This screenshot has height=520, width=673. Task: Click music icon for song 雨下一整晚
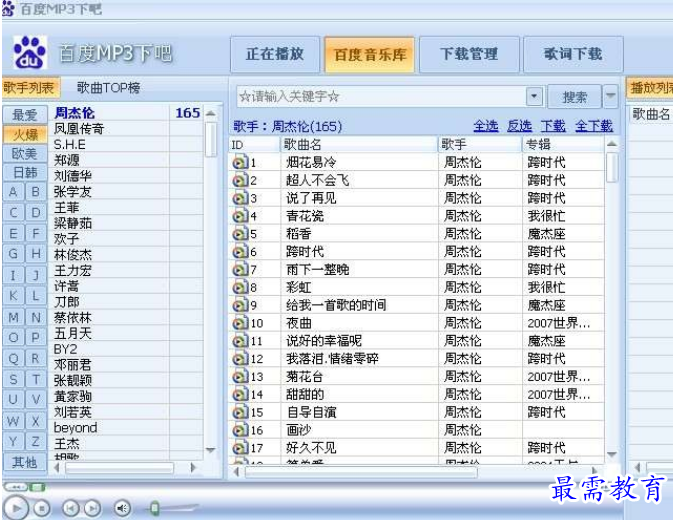coord(240,270)
